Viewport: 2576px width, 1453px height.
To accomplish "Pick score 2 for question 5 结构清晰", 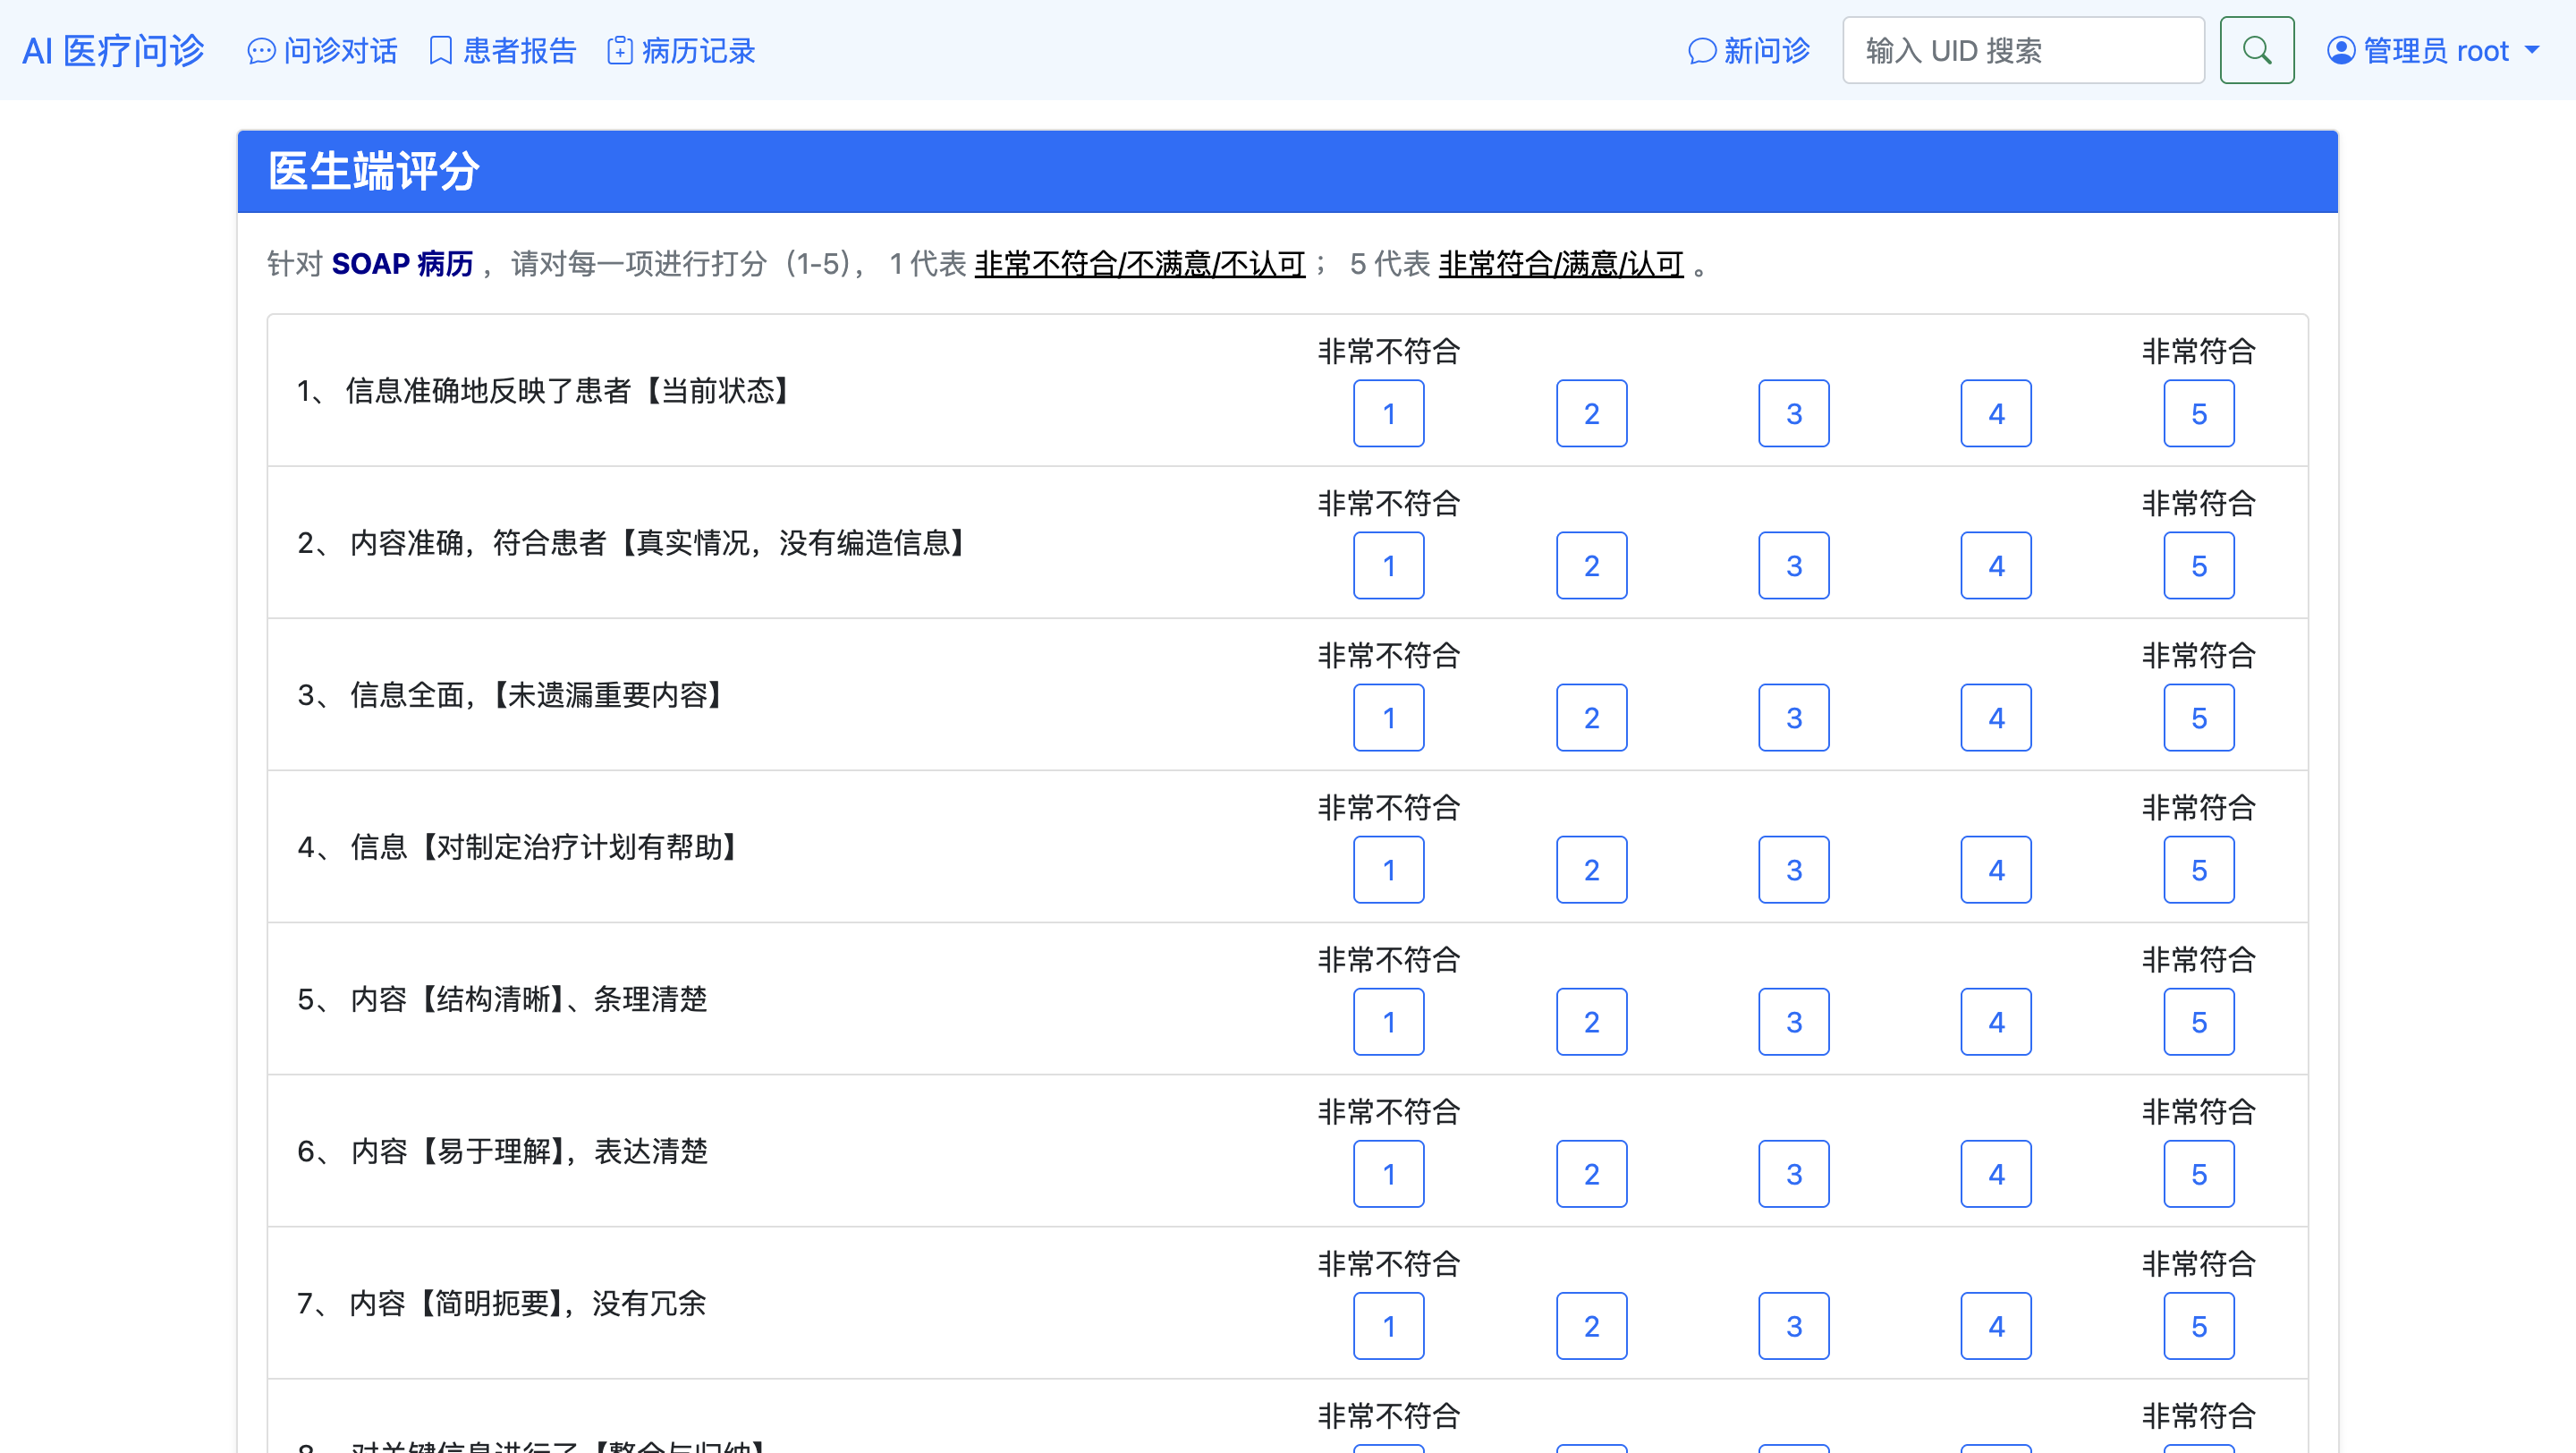I will click(1591, 1022).
